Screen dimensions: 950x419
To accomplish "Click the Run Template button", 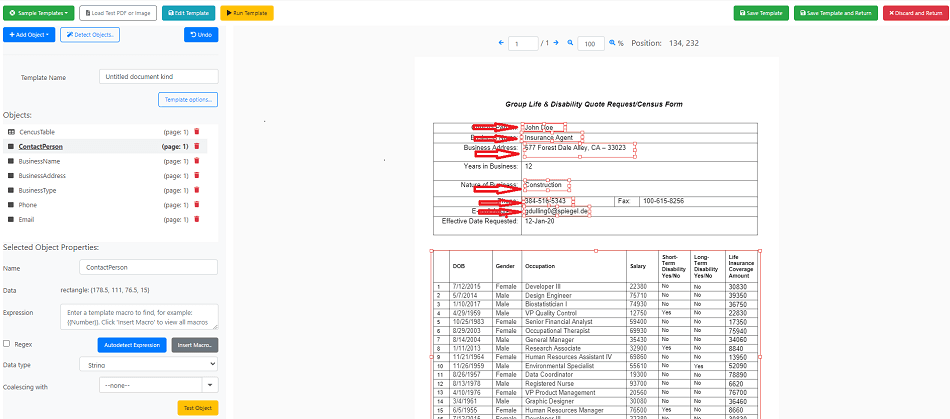I will (x=246, y=13).
